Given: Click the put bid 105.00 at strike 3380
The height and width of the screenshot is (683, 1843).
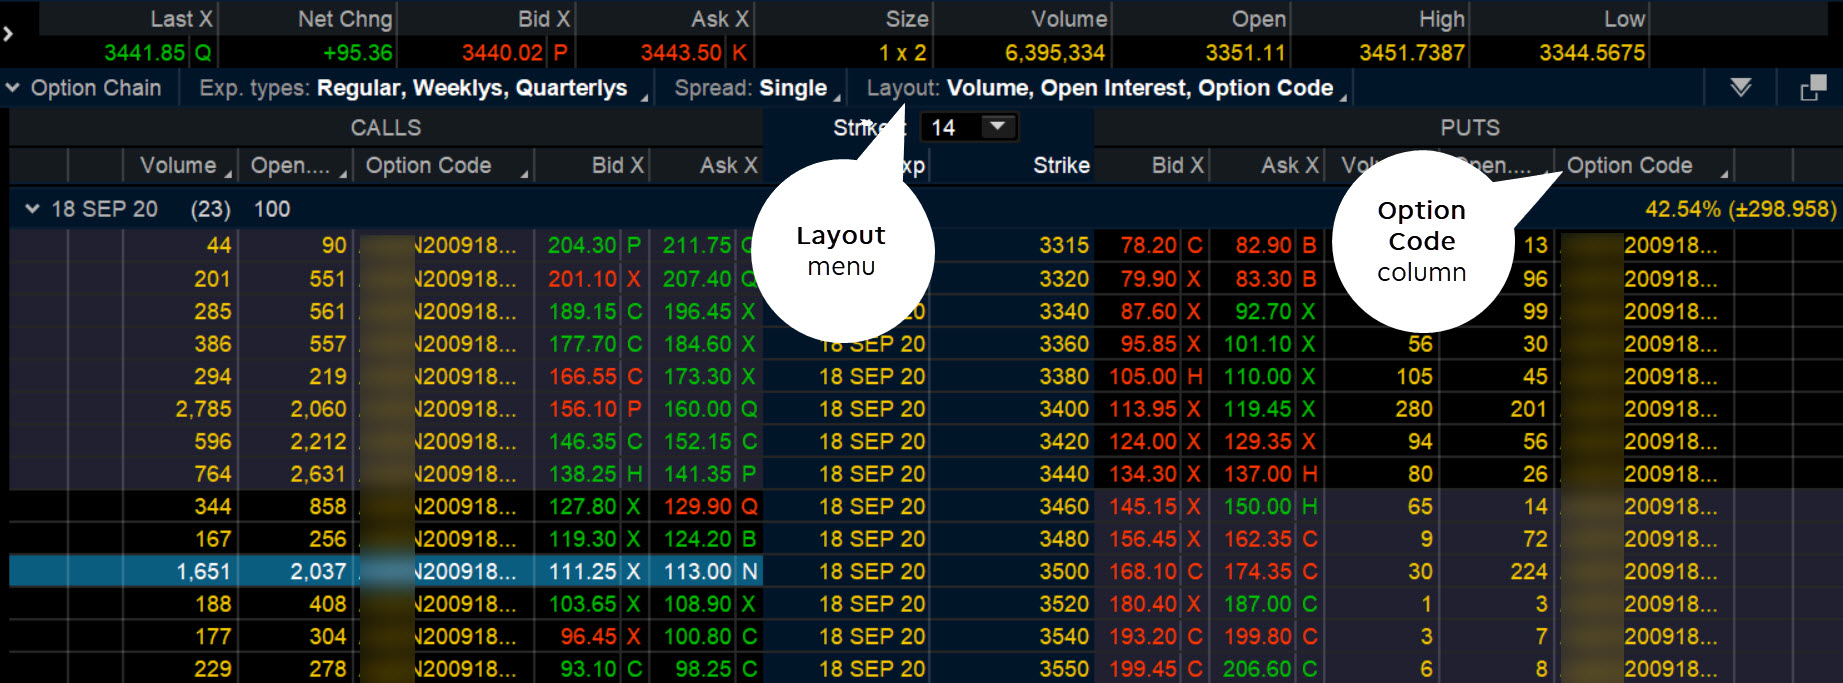Looking at the screenshot, I should coord(1142,376).
